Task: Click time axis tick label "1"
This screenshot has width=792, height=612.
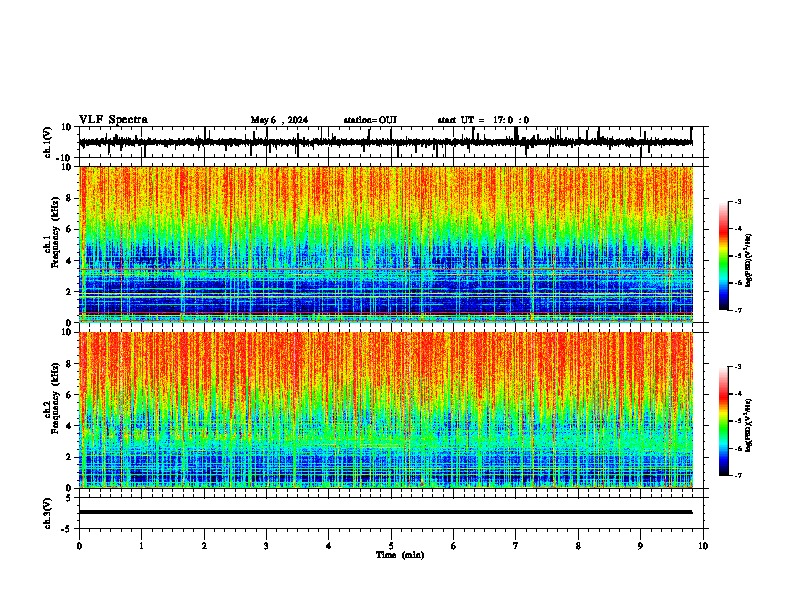Action: [x=142, y=546]
